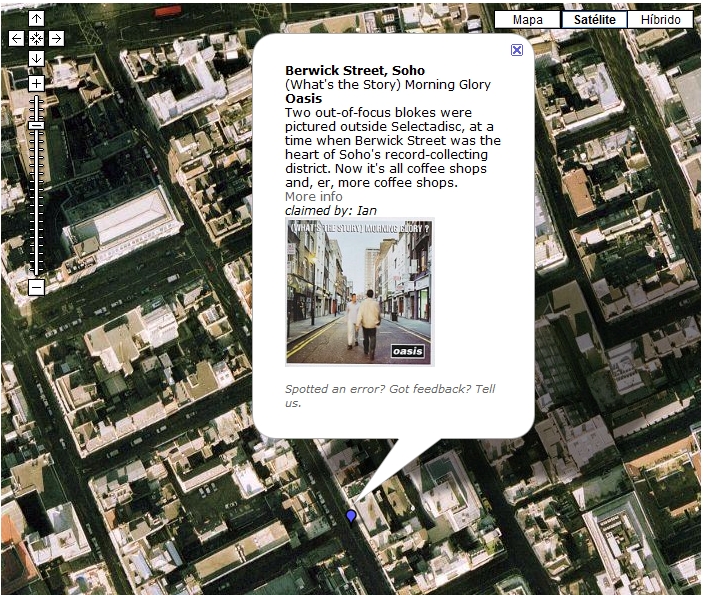703x595 pixels.
Task: Pan the map up with the arrow button
Action: click(x=36, y=19)
